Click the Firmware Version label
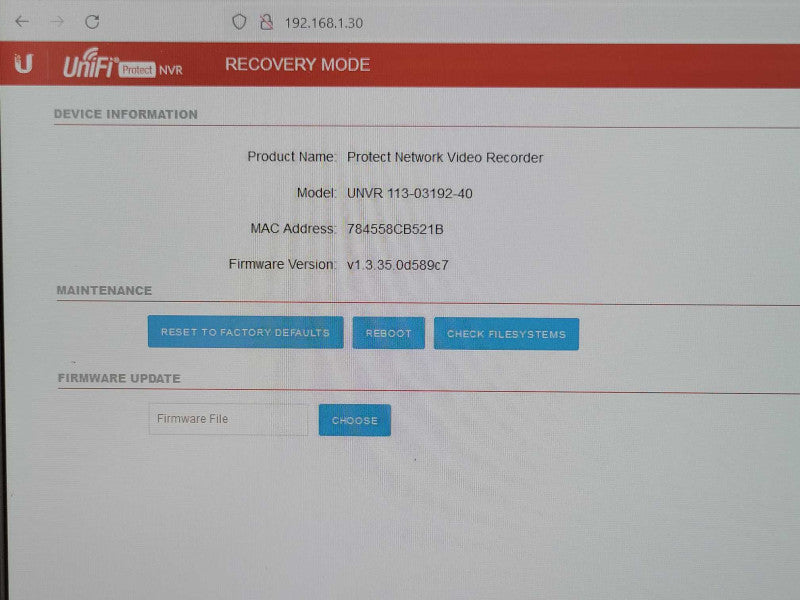Viewport: 800px width, 600px height. click(282, 264)
